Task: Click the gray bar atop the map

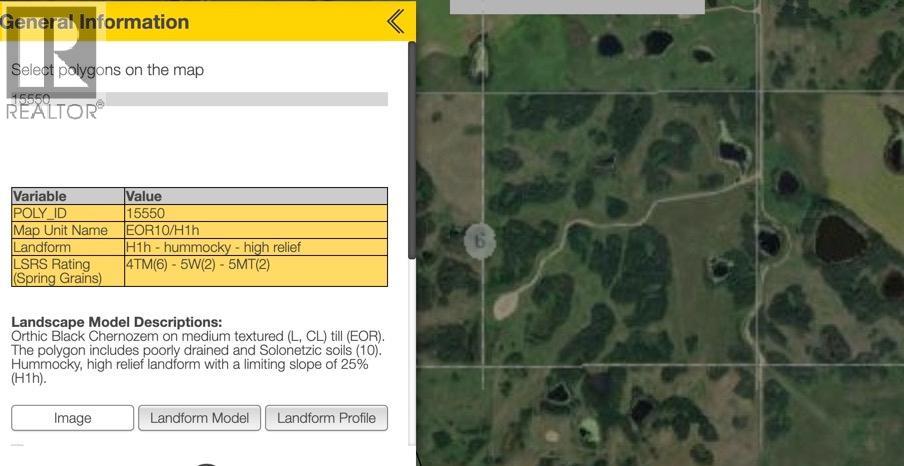Action: [x=577, y=6]
